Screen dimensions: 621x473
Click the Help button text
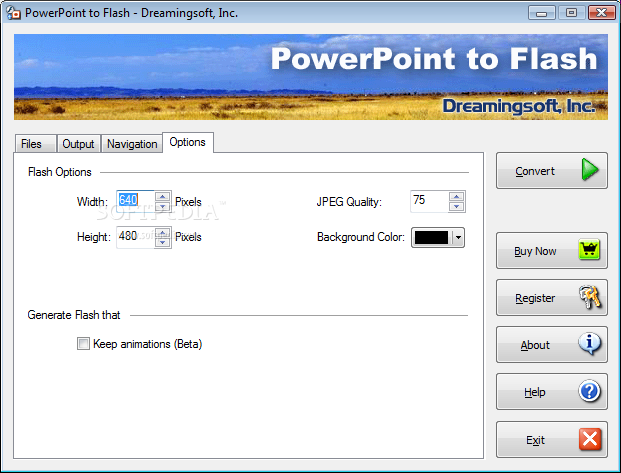click(535, 392)
